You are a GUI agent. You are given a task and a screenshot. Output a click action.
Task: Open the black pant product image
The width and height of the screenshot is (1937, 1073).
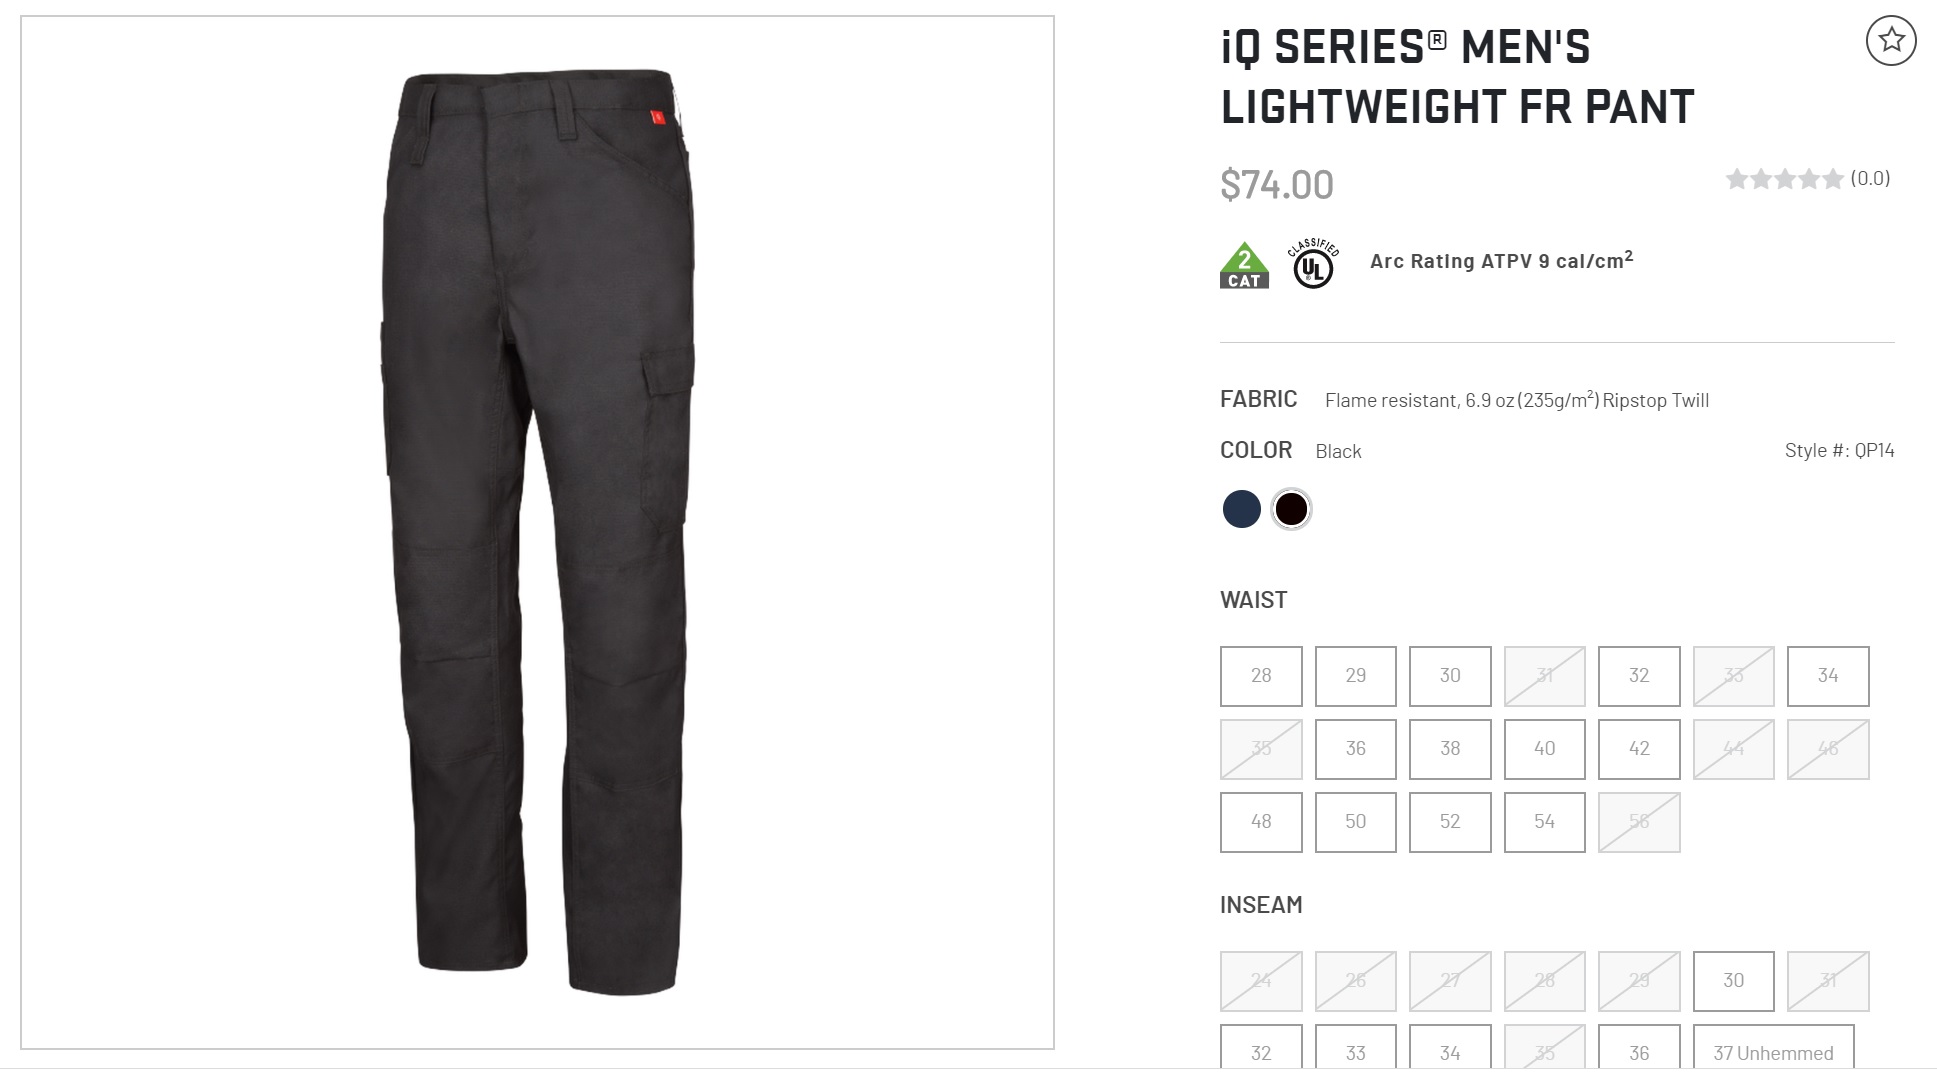pyautogui.click(x=538, y=532)
